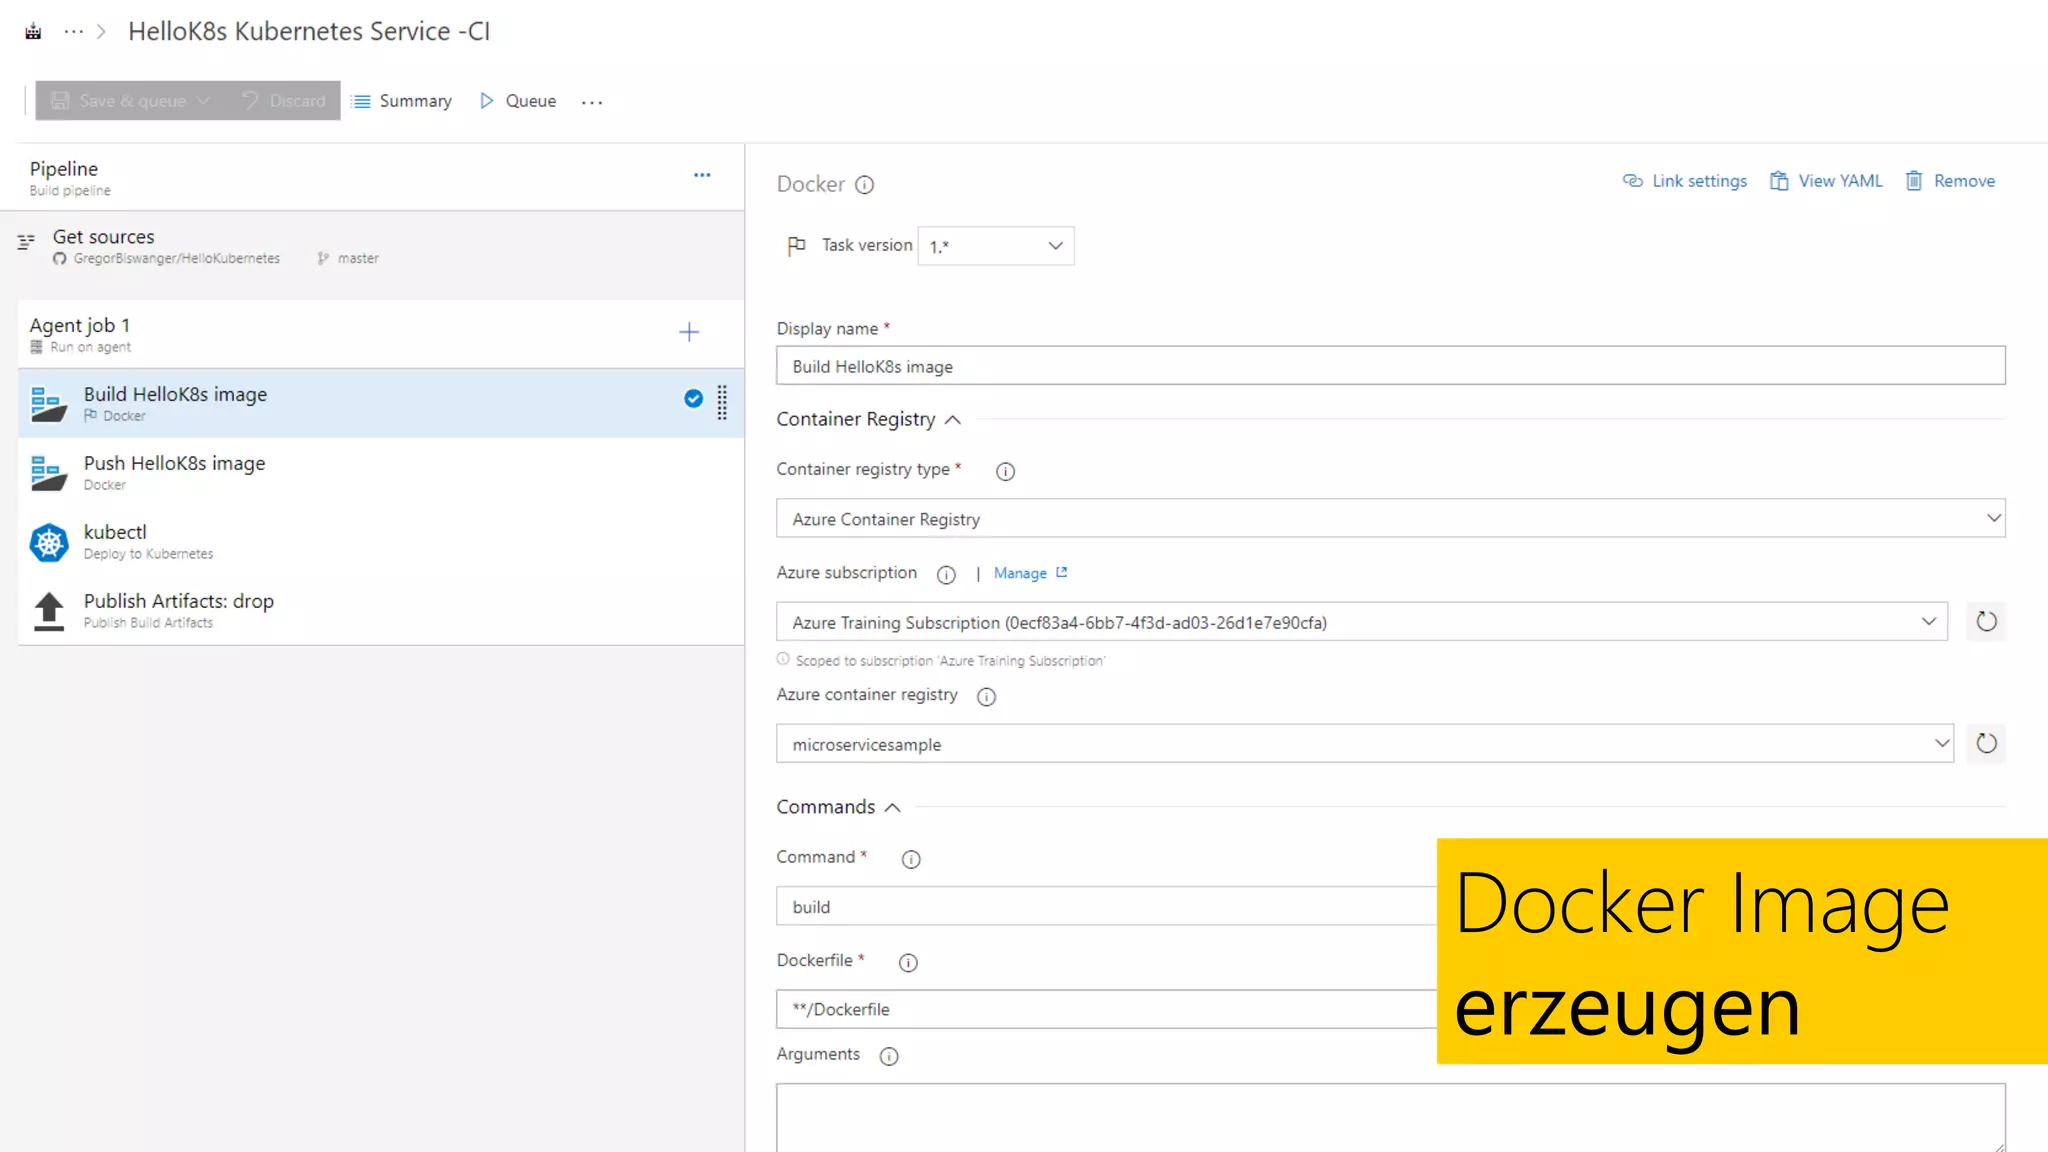Refresh Azure container registry list
The width and height of the screenshot is (2048, 1152).
click(1986, 743)
